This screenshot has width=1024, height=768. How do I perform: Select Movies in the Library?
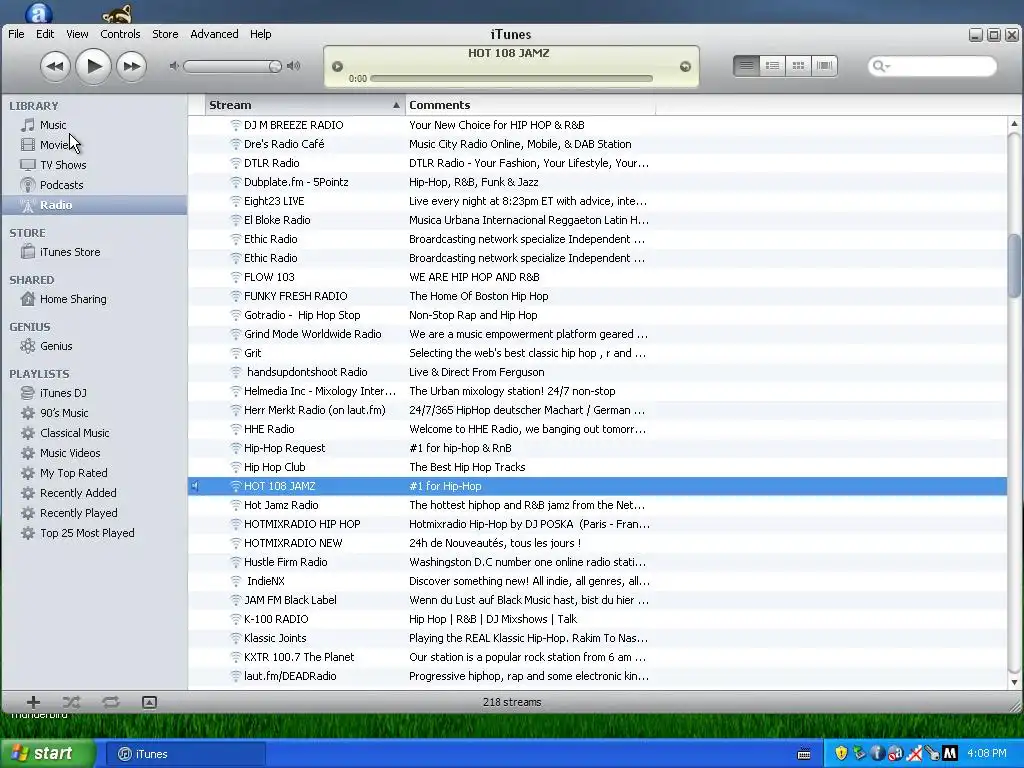[95, 145]
